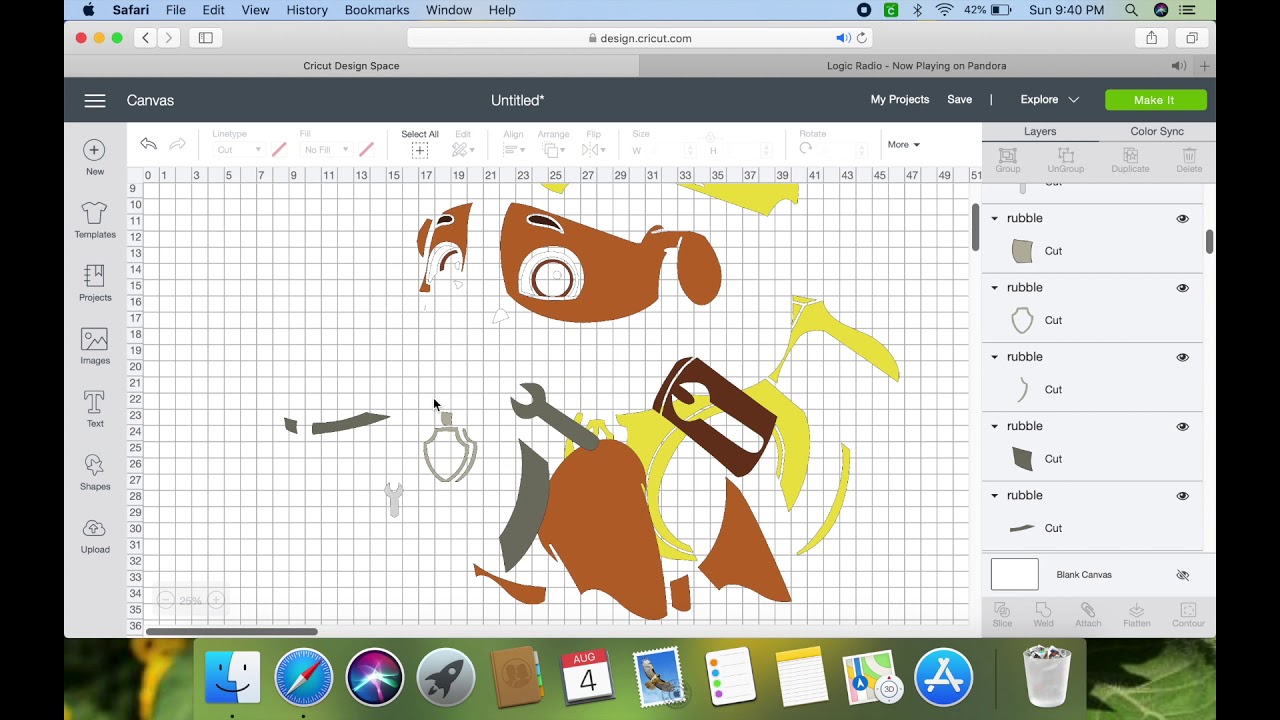Click the Blank Canvas color swatch
1280x720 pixels.
coord(1015,575)
